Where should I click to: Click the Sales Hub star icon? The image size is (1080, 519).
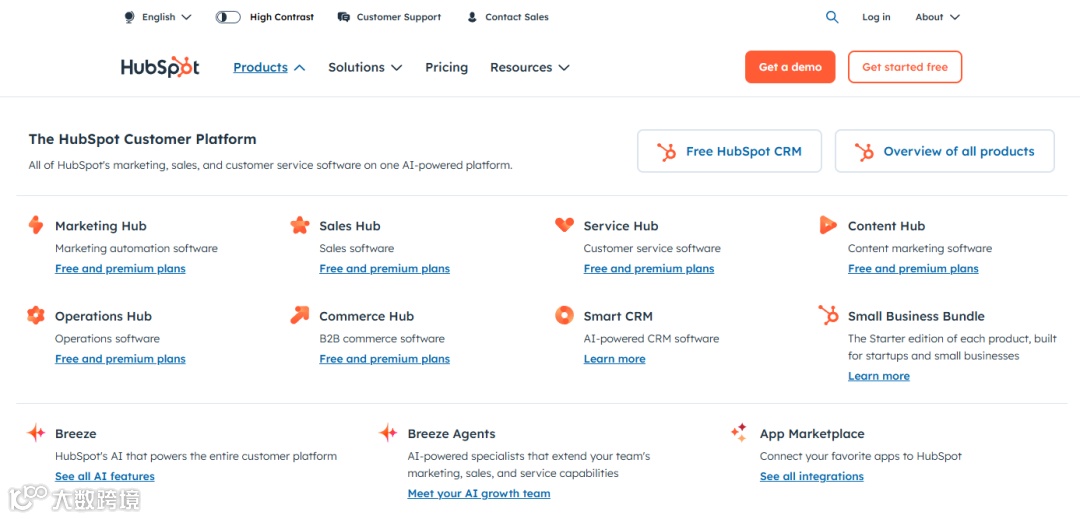300,225
